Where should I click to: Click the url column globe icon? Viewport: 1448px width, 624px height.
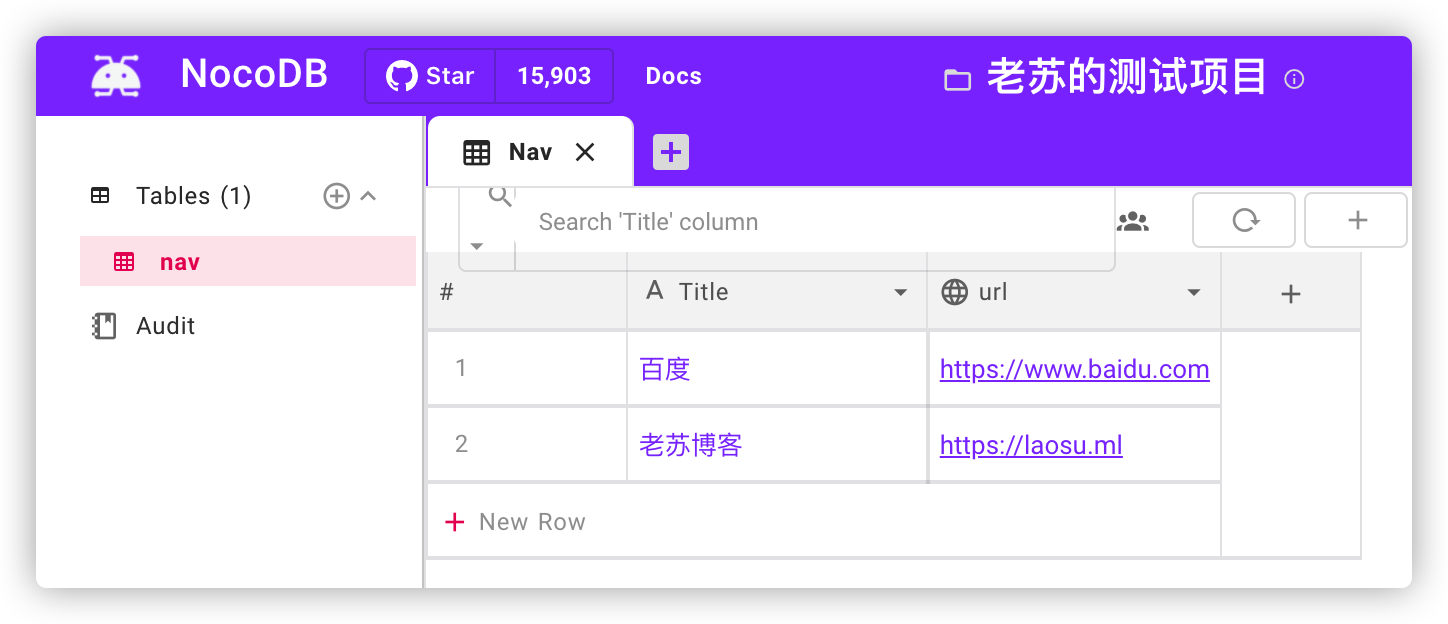955,292
